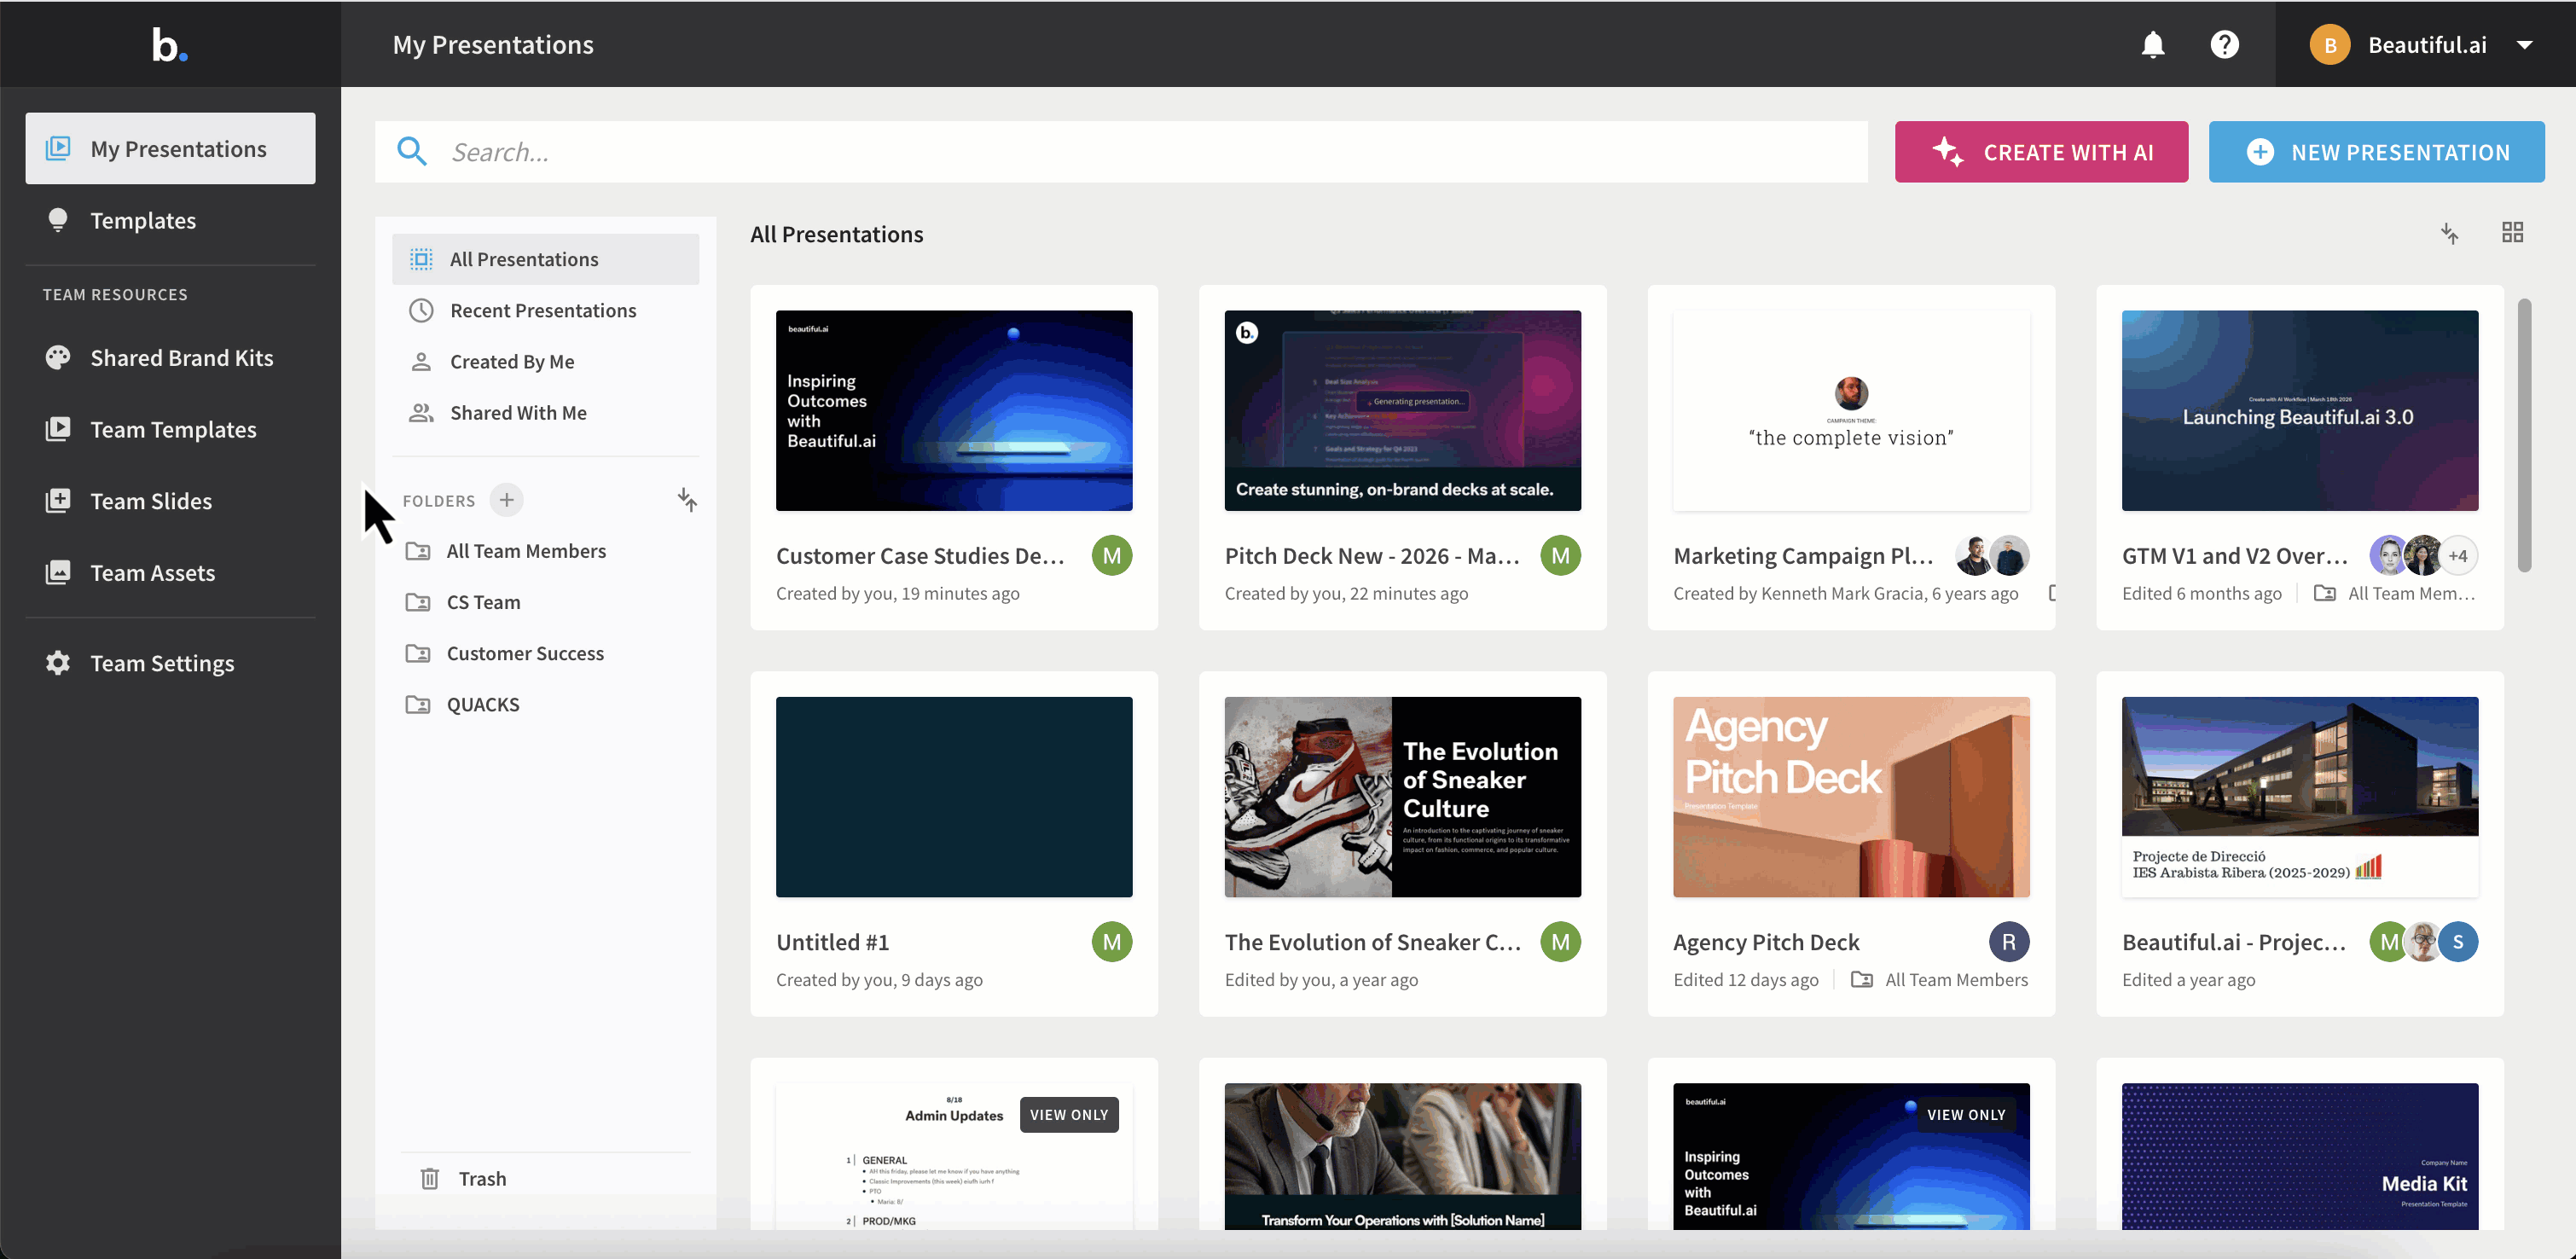Click M avatar on Pitch Deck New card
Image resolution: width=2576 pixels, height=1259 pixels.
(x=1561, y=556)
